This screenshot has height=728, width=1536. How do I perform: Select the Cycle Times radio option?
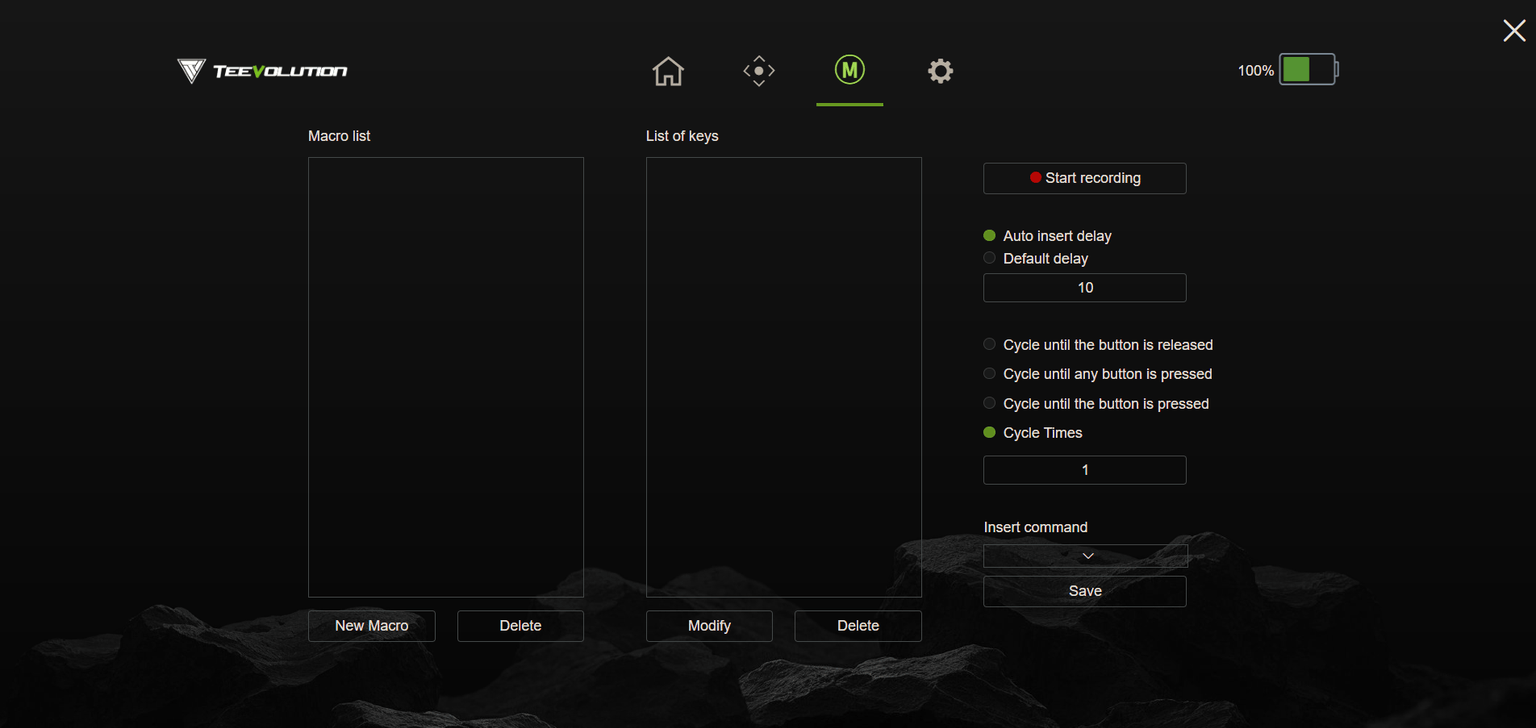990,433
